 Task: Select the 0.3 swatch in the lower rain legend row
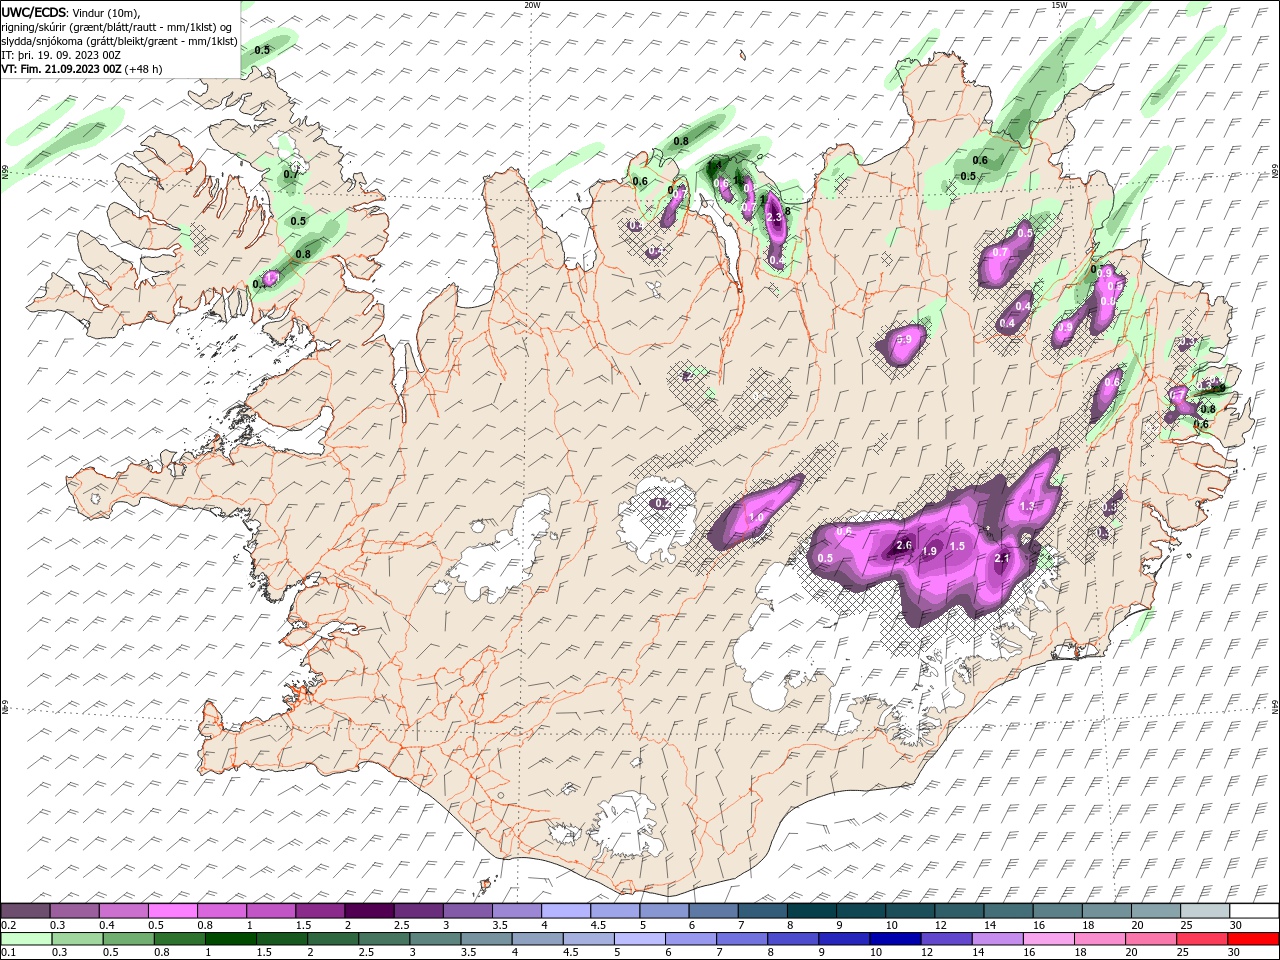point(77,939)
